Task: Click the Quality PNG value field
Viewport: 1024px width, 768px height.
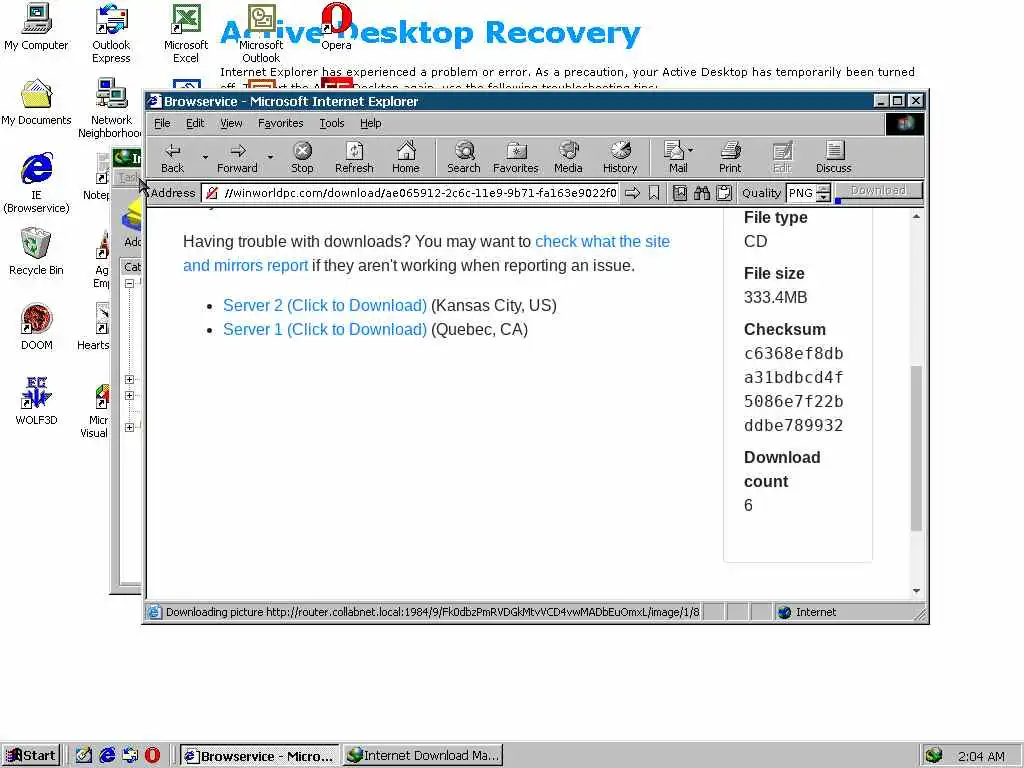Action: [x=802, y=193]
